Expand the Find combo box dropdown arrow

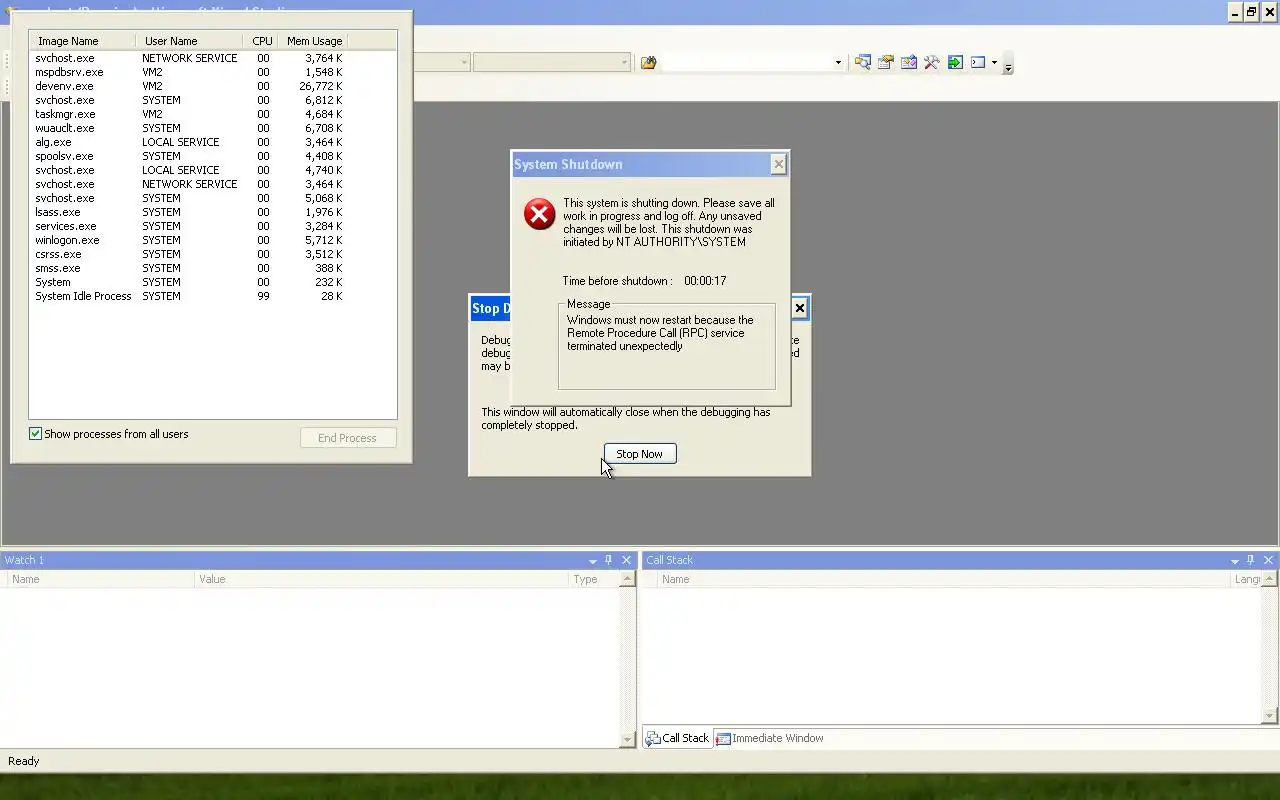[838, 62]
